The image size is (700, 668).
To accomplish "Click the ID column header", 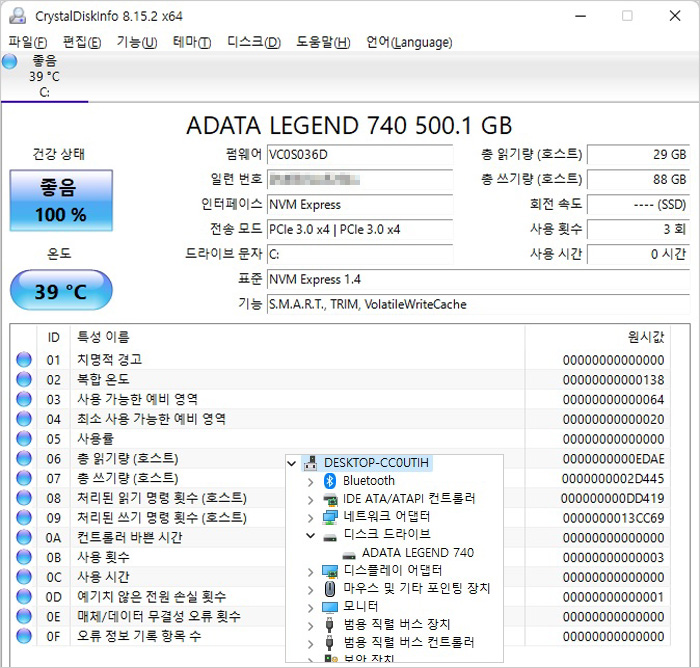I will pyautogui.click(x=54, y=337).
